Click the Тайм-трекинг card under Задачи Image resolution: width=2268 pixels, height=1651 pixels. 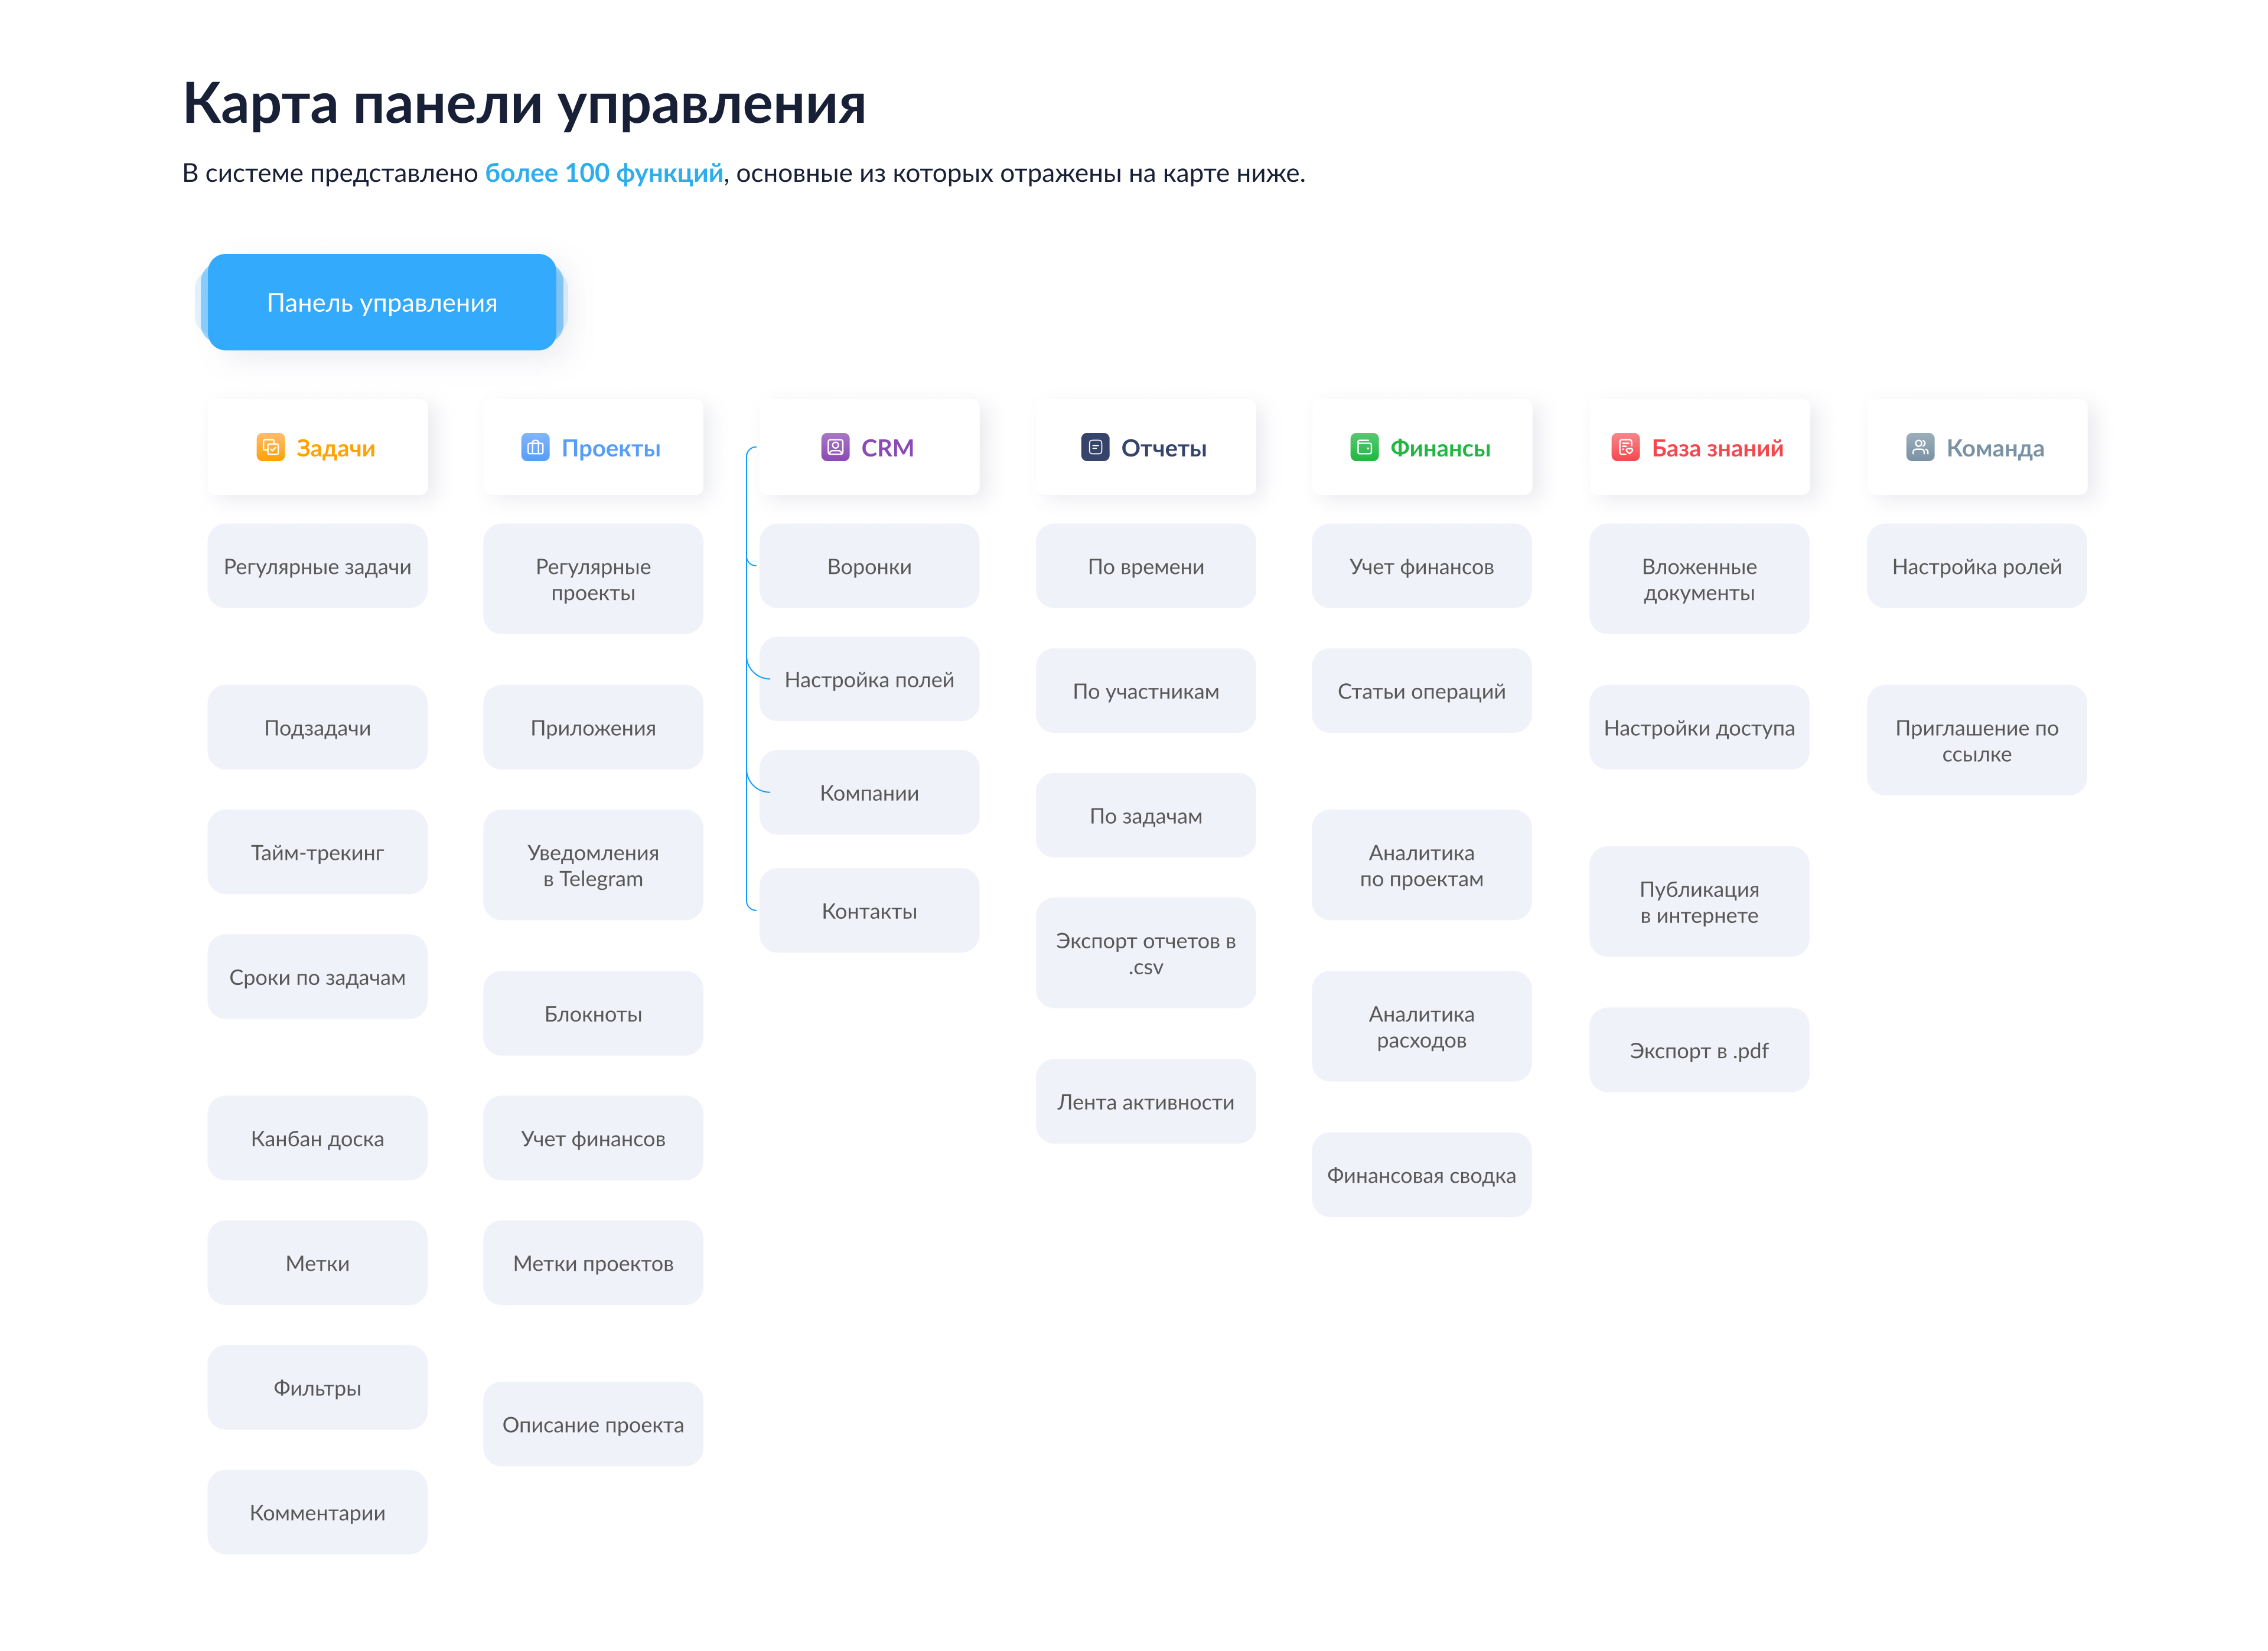317,852
